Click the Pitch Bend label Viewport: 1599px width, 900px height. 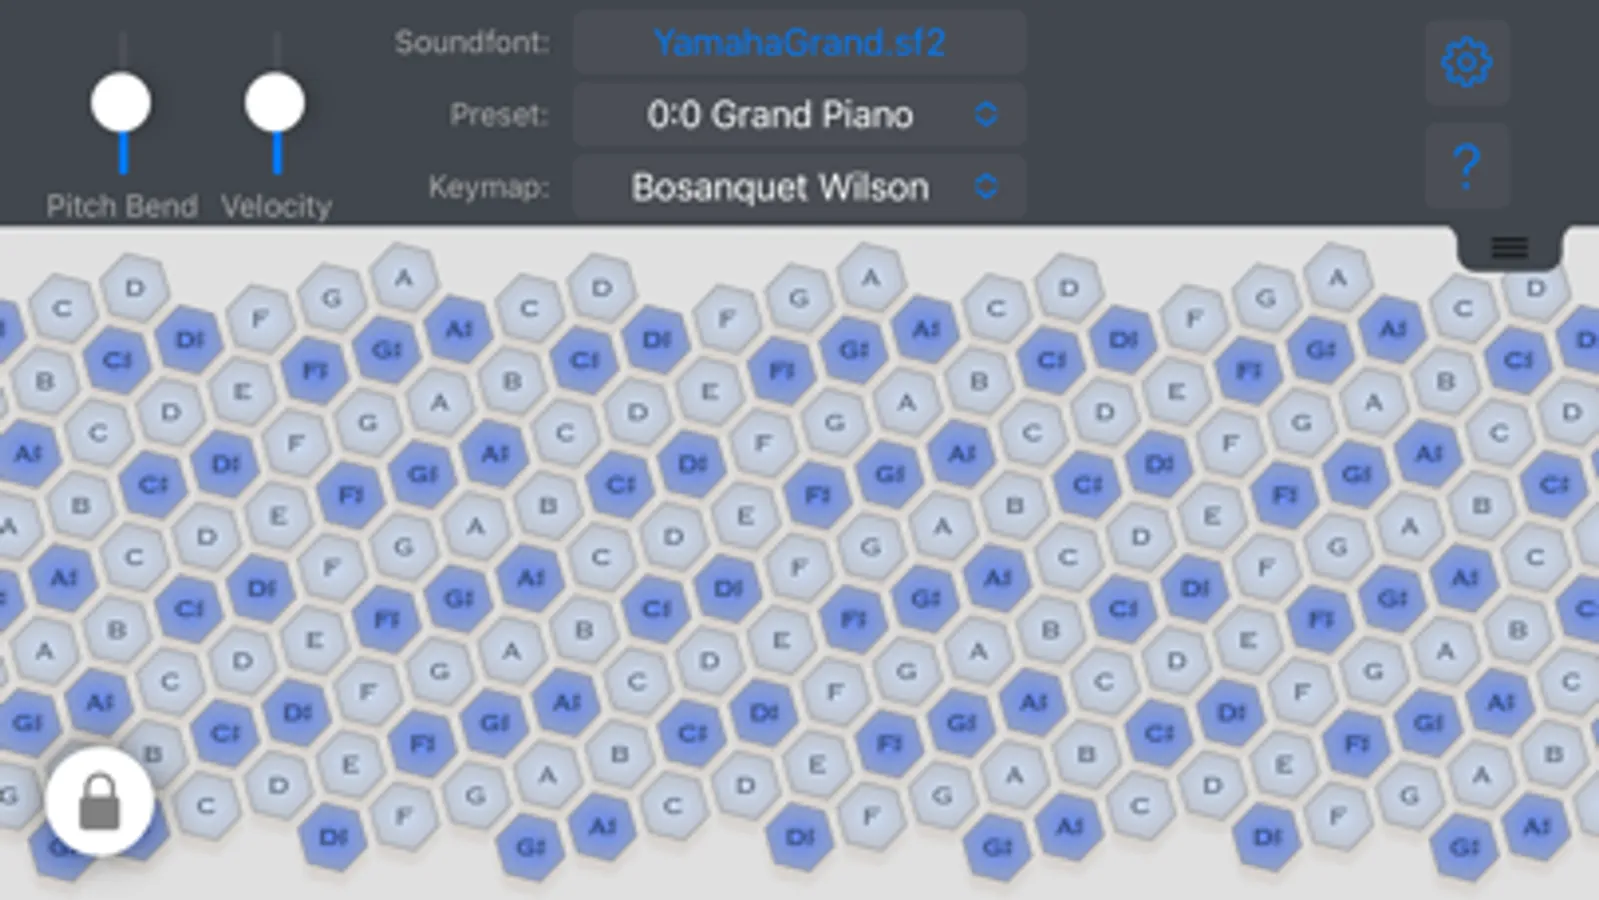pos(122,206)
